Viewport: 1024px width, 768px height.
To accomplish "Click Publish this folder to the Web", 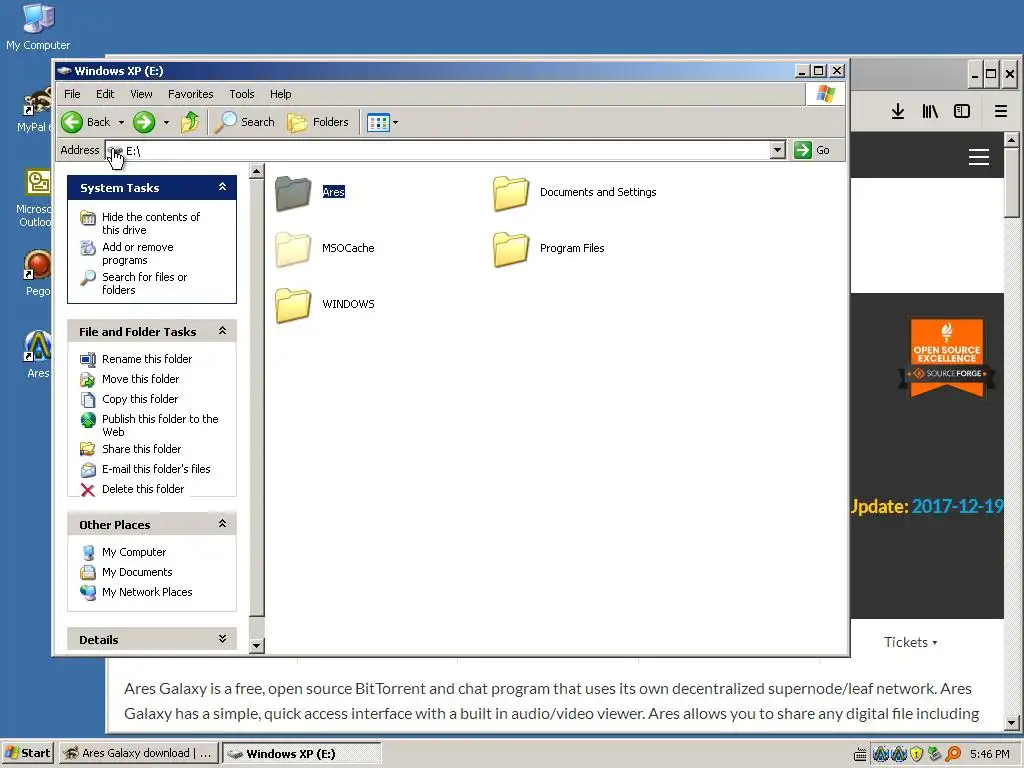I will click(x=160, y=425).
